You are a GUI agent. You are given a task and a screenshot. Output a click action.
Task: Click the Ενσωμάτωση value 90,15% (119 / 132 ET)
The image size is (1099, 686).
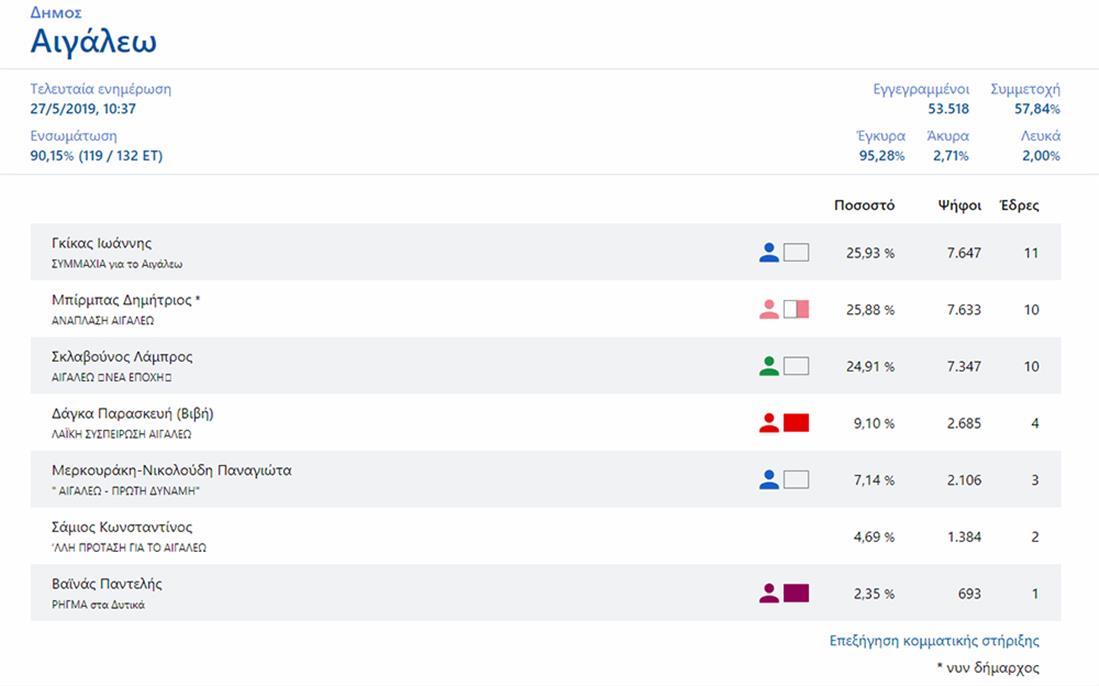coord(96,156)
